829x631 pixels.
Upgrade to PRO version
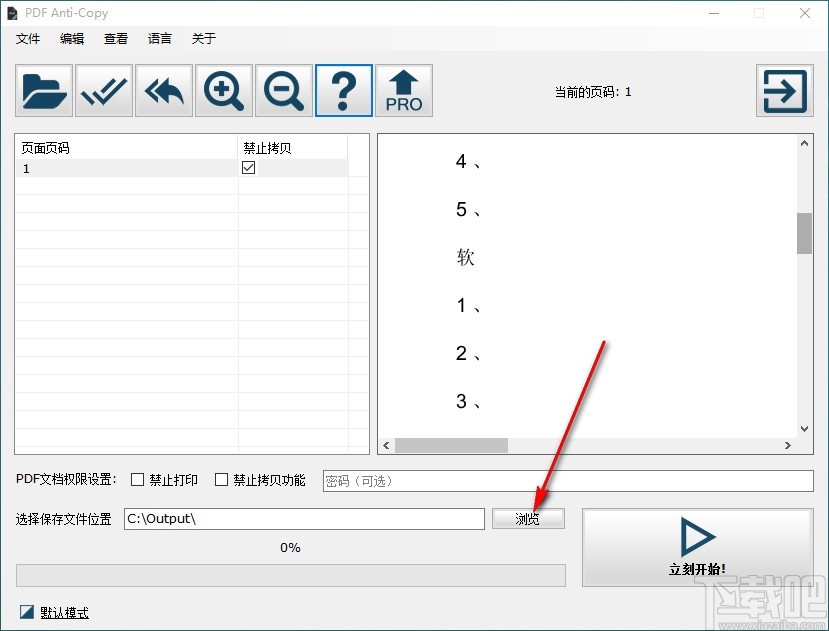coord(404,90)
